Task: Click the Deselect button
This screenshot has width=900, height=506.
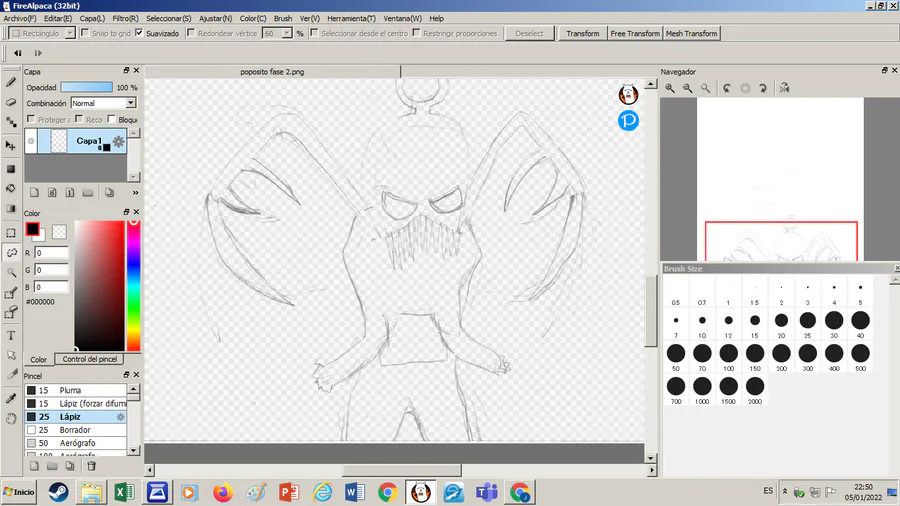Action: [529, 33]
